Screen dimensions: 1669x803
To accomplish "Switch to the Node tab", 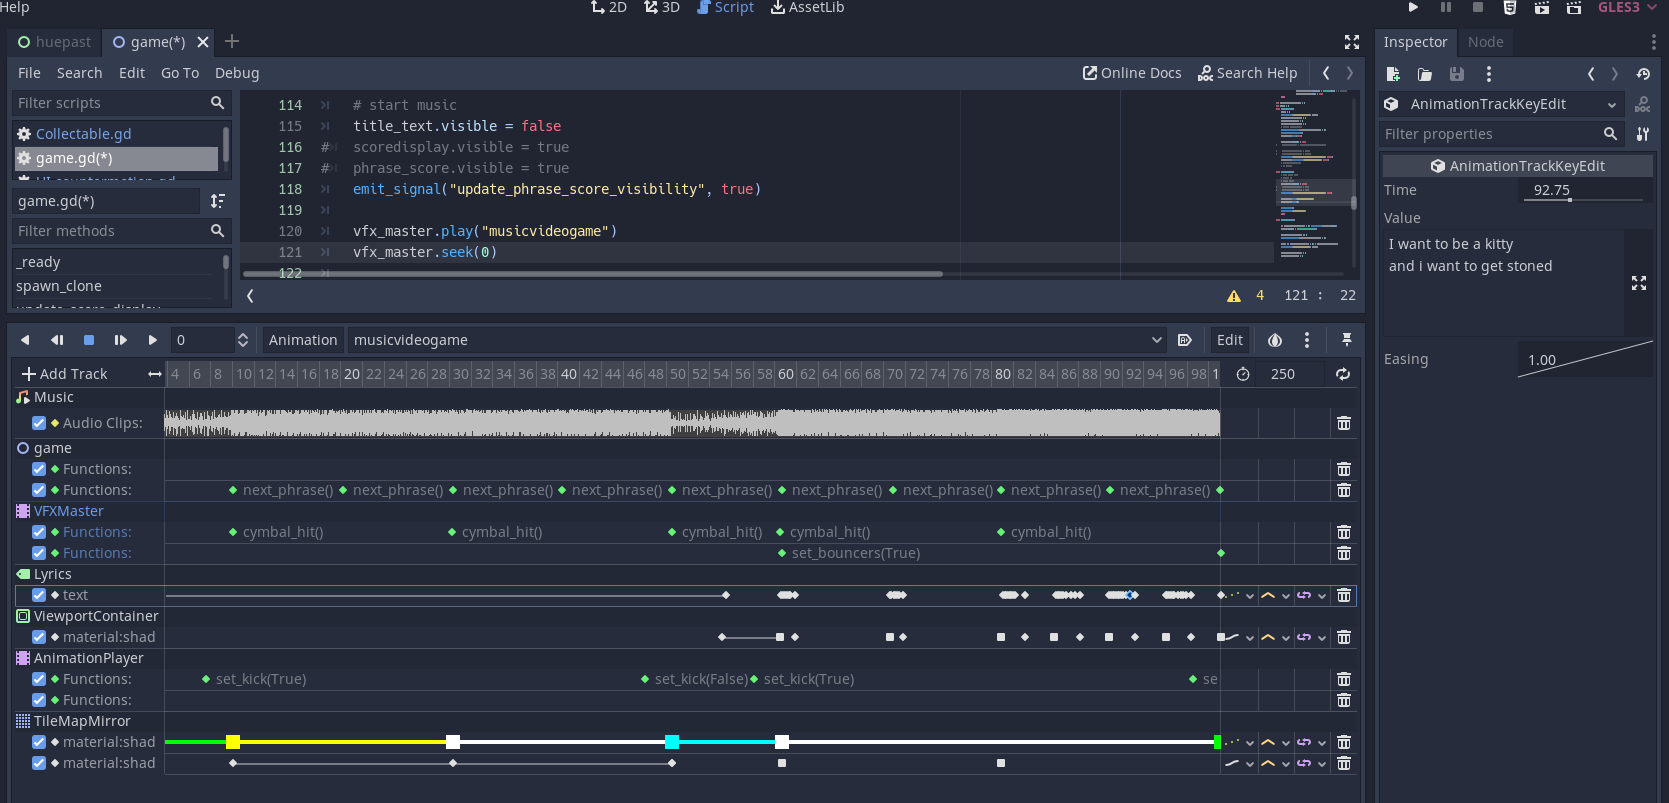I will [x=1485, y=42].
